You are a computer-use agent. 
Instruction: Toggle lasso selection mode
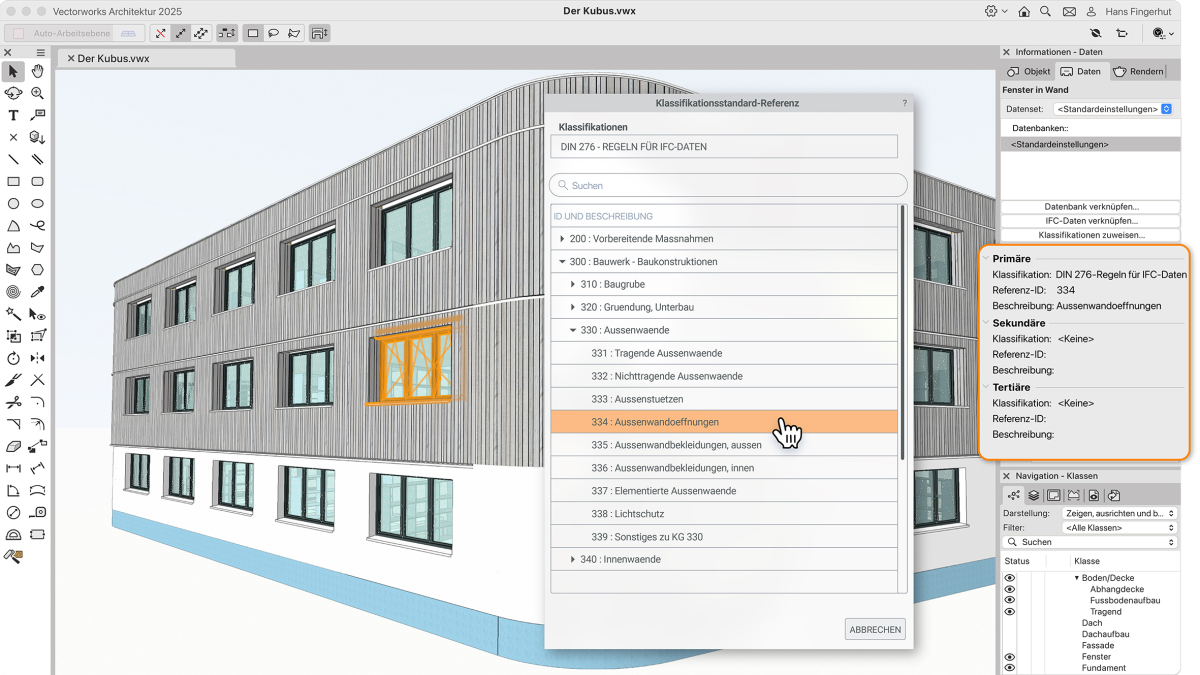click(273, 33)
